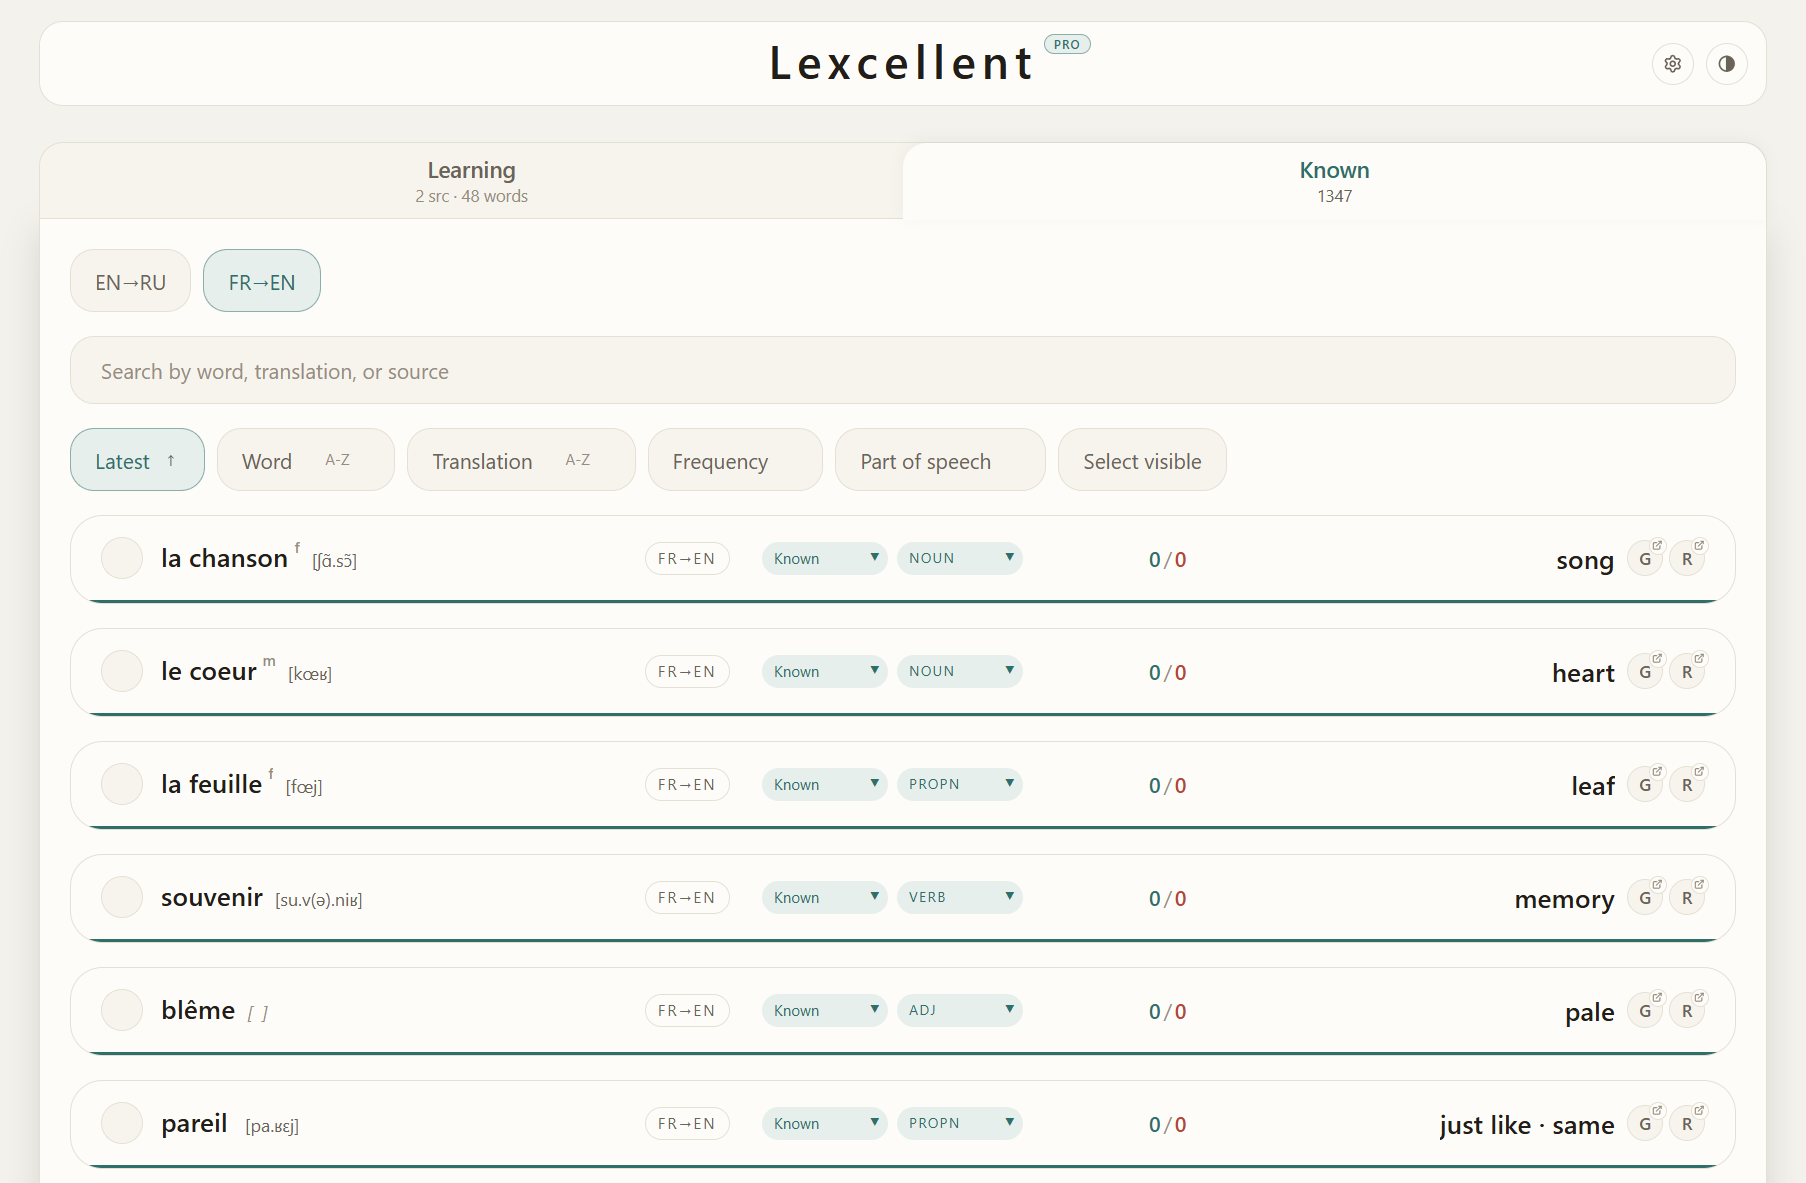Click the word 'la feuille'

(211, 784)
